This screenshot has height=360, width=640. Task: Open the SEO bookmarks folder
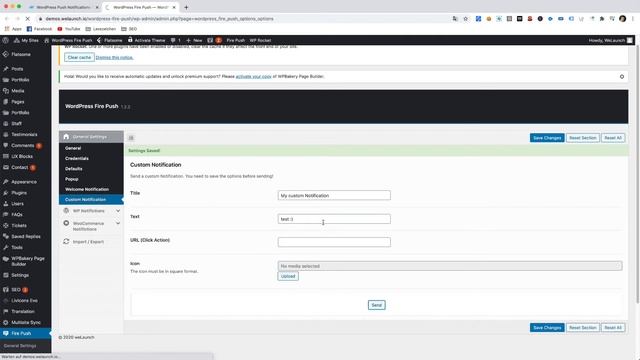(129, 29)
